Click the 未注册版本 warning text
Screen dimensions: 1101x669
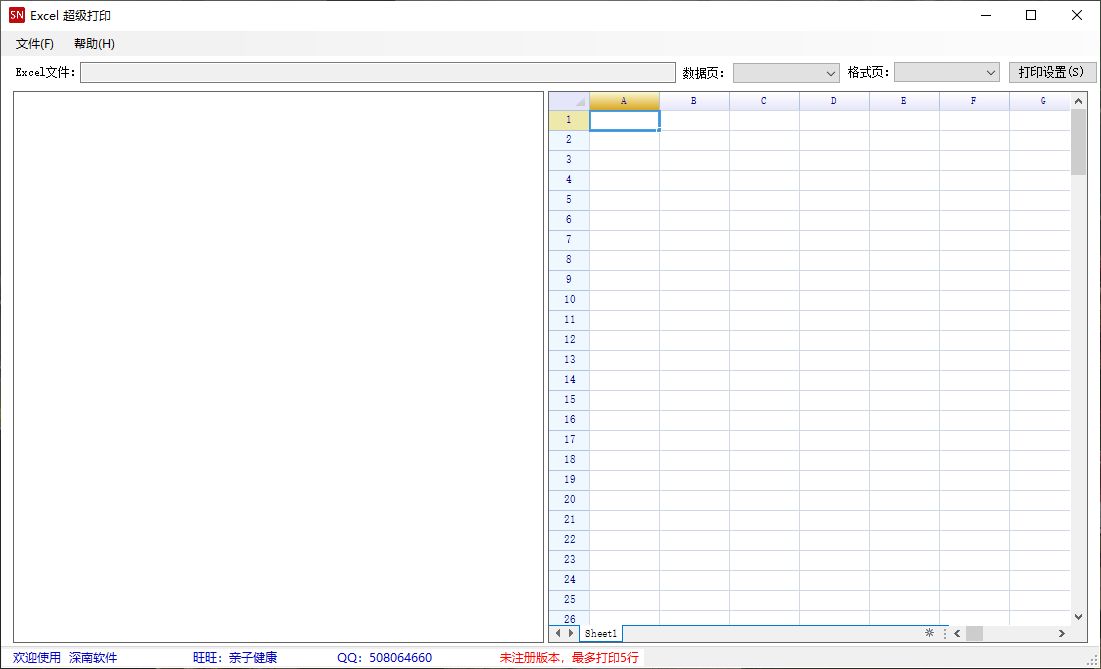(x=569, y=658)
